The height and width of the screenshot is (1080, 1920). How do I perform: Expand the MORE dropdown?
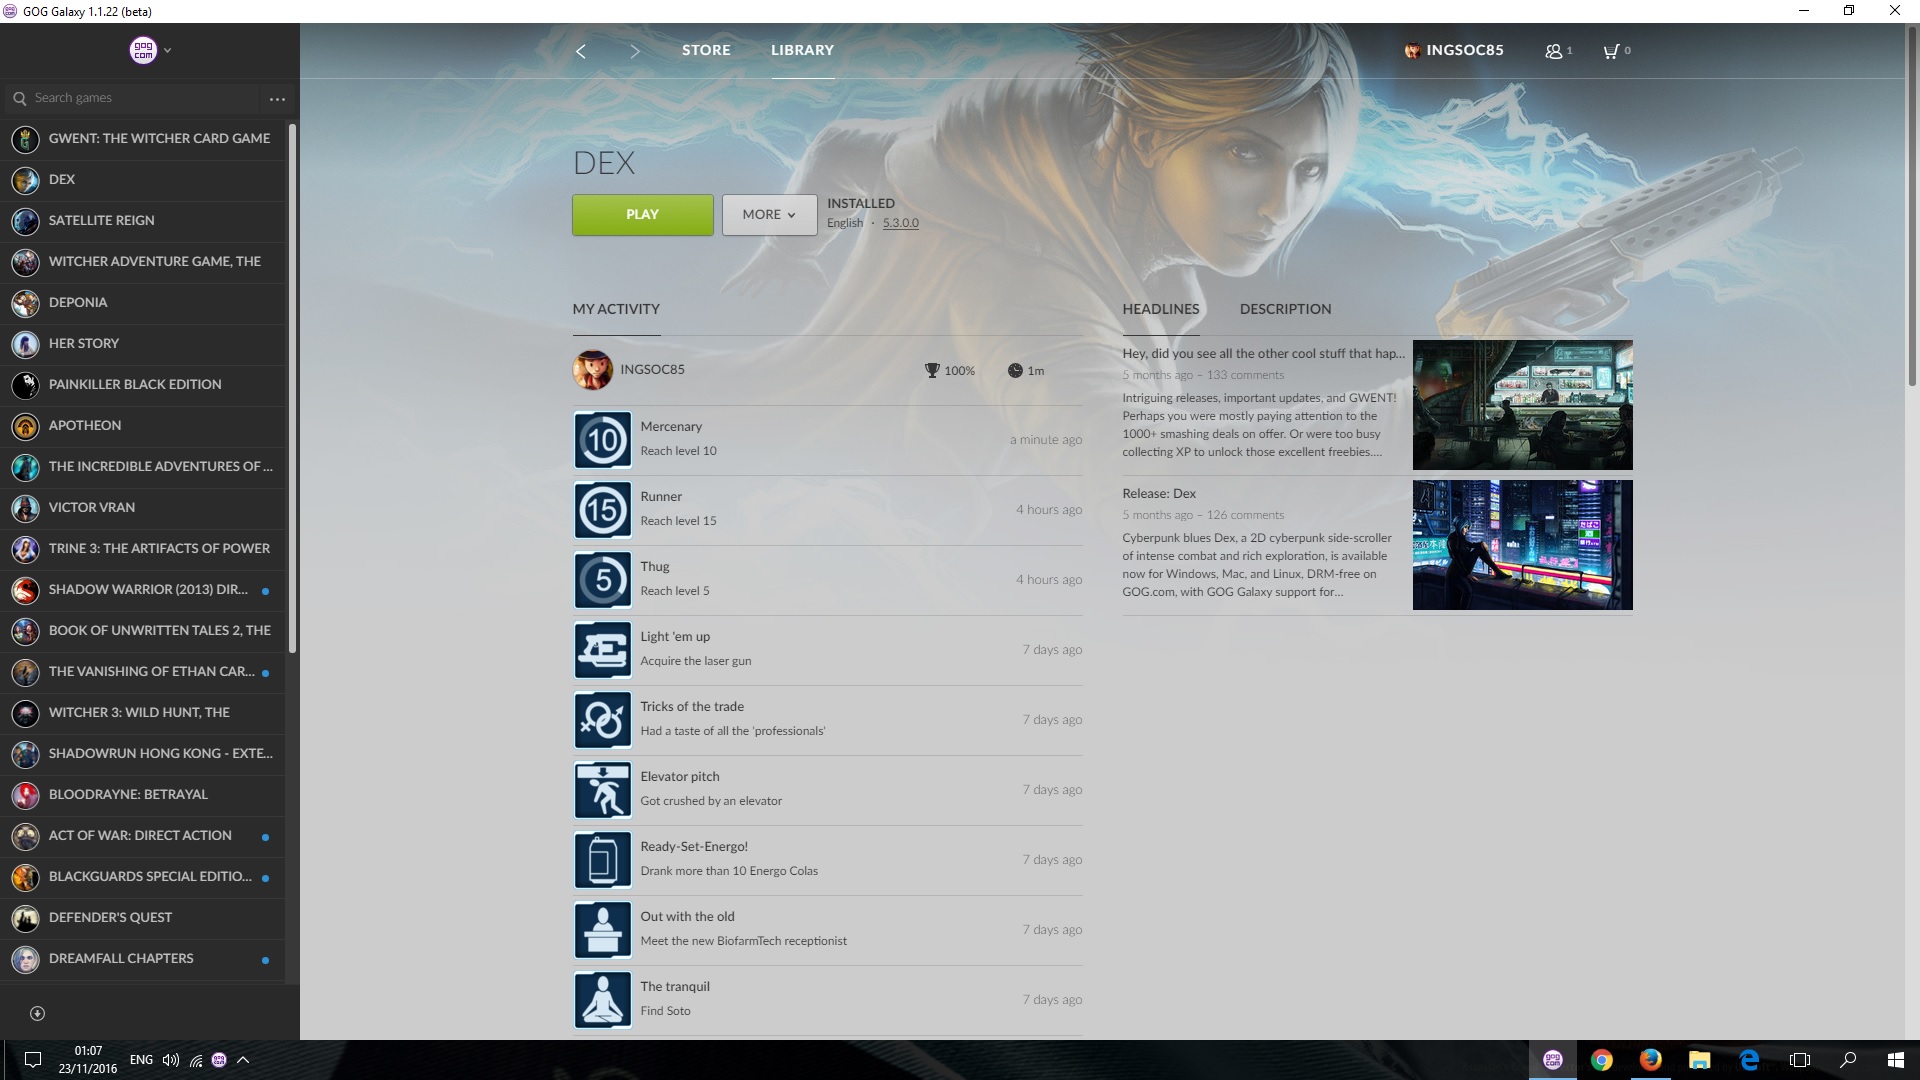pyautogui.click(x=769, y=215)
